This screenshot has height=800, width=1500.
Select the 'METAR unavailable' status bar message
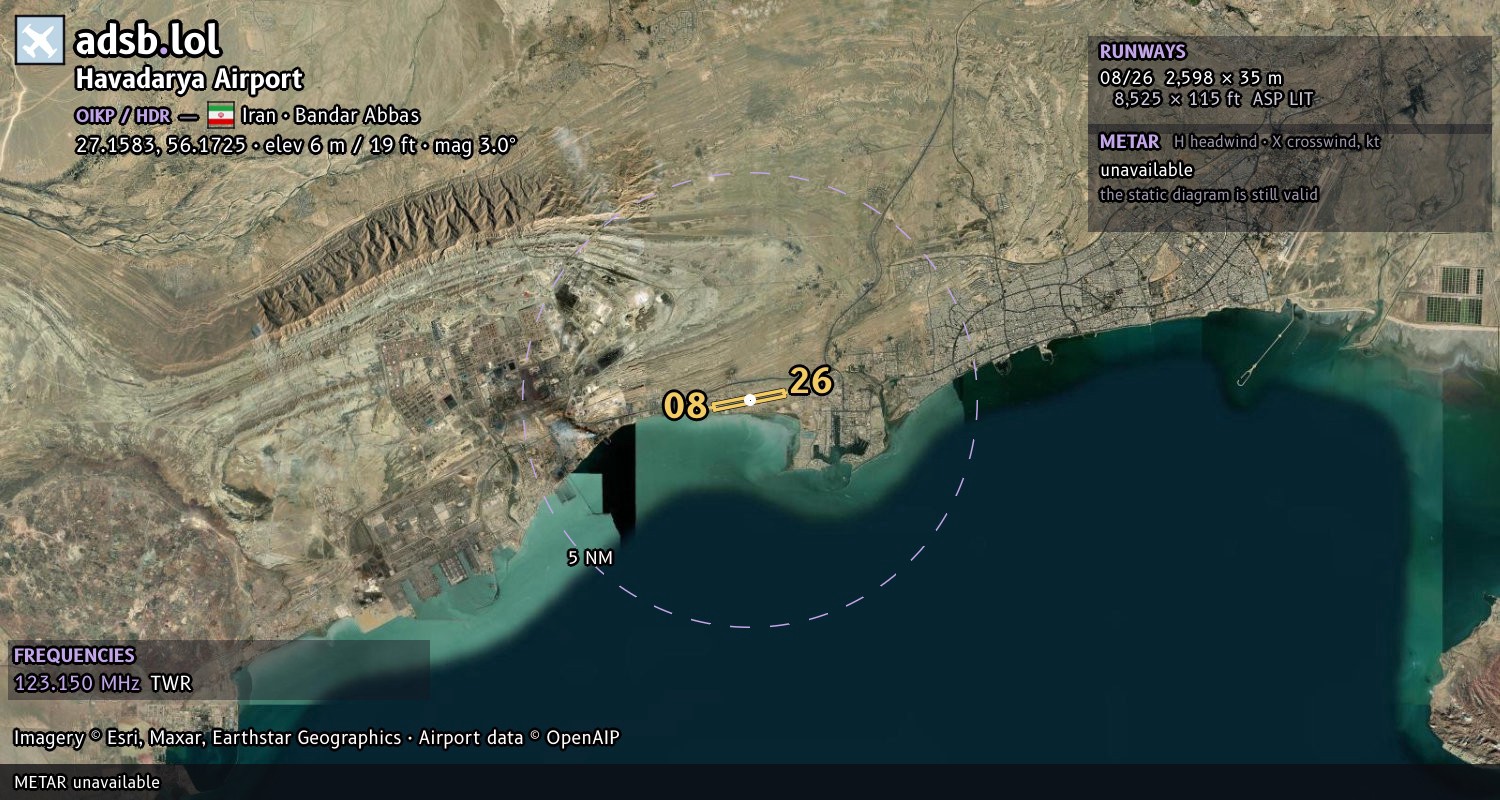pos(87,782)
